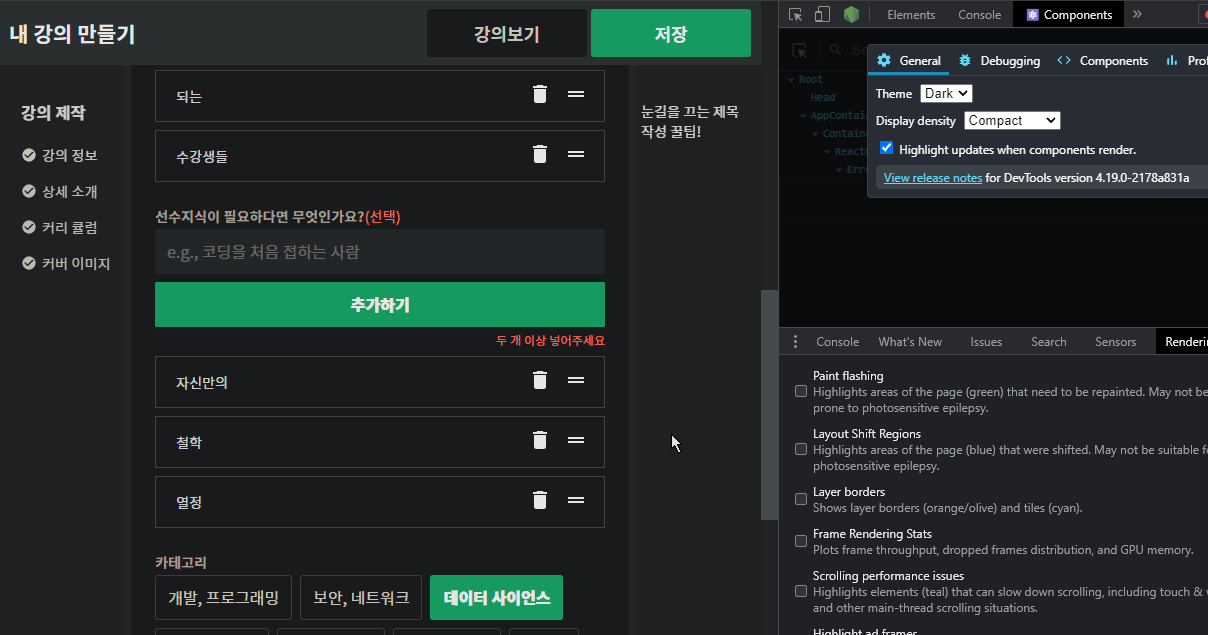Grab the reorder handle on '철학' row
This screenshot has height=635, width=1208.
[576, 440]
